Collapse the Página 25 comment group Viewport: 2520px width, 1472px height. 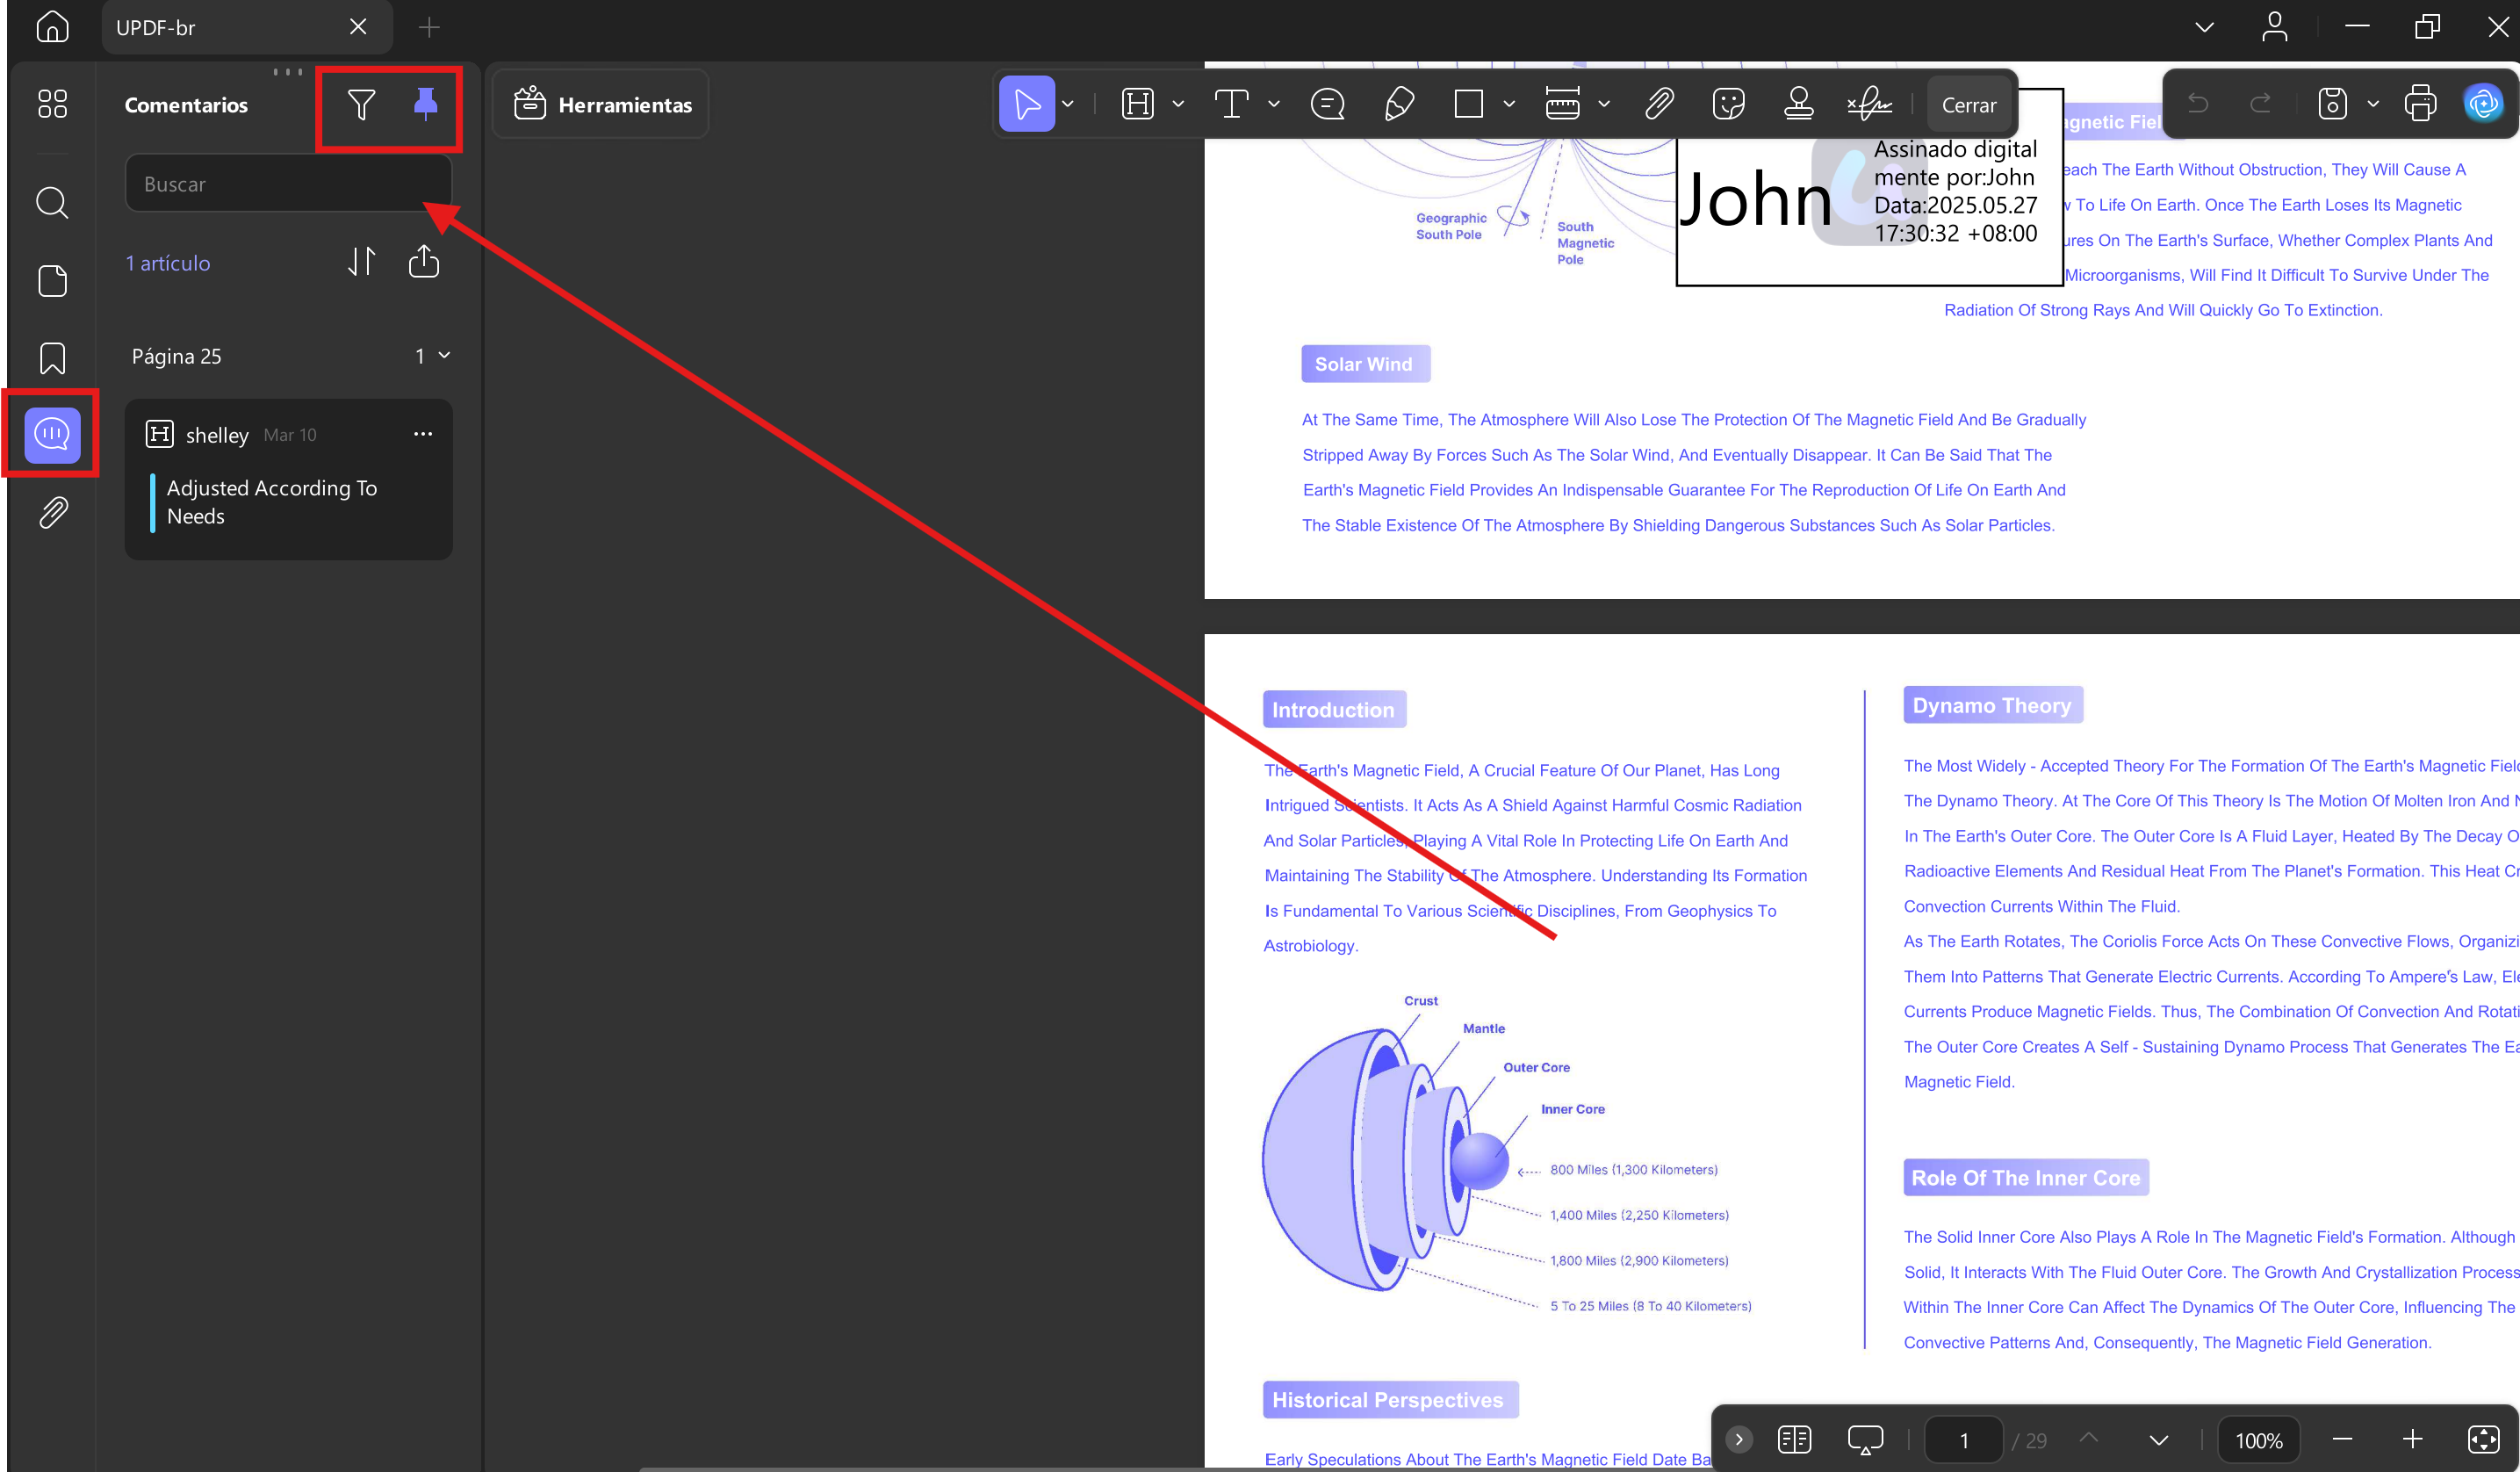pos(445,356)
